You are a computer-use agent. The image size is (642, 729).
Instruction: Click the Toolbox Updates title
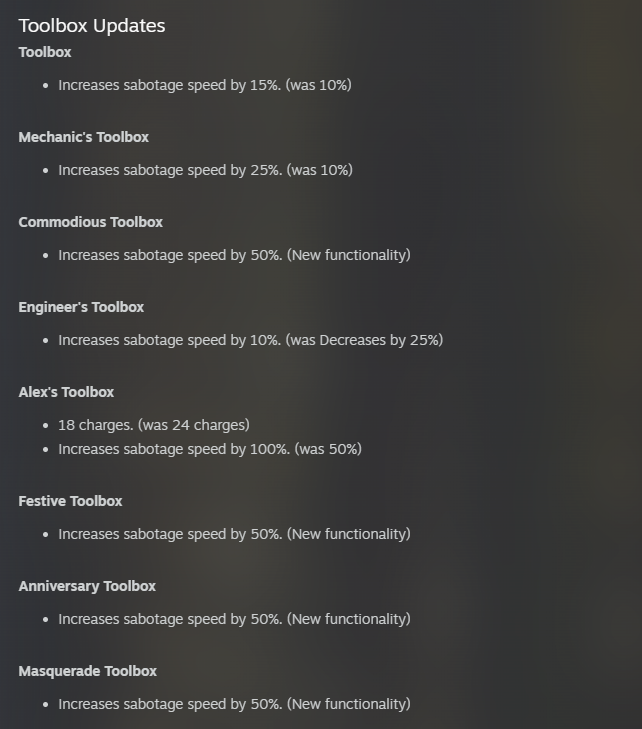click(x=92, y=26)
